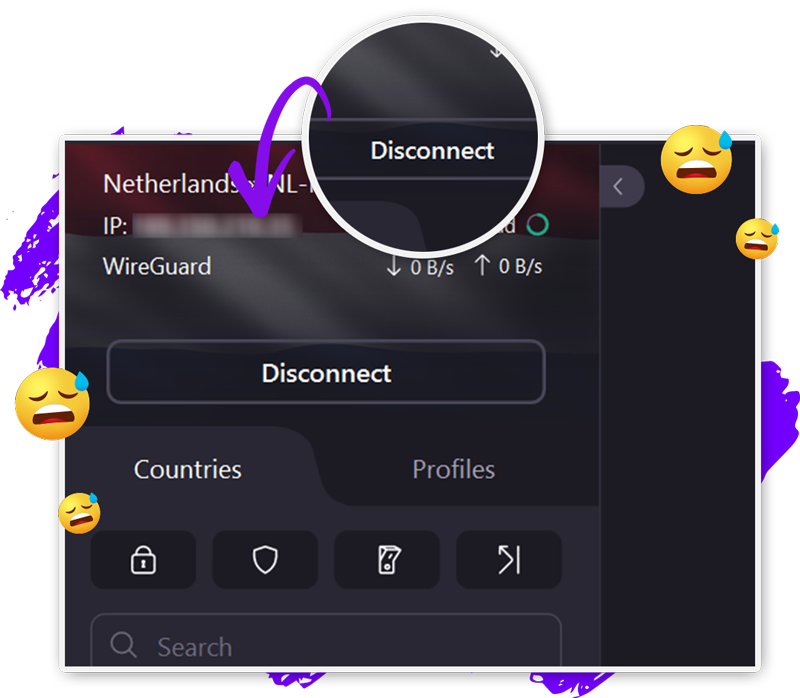Click the download speed down arrow
800x698 pixels.
393,266
